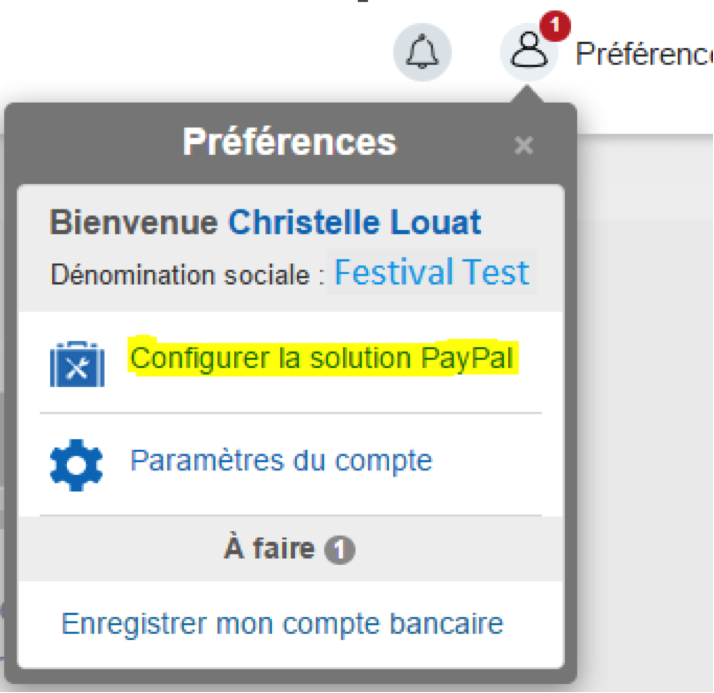Click the Dénomination sociale label
Screen dimensions: 714x693
[187, 275]
